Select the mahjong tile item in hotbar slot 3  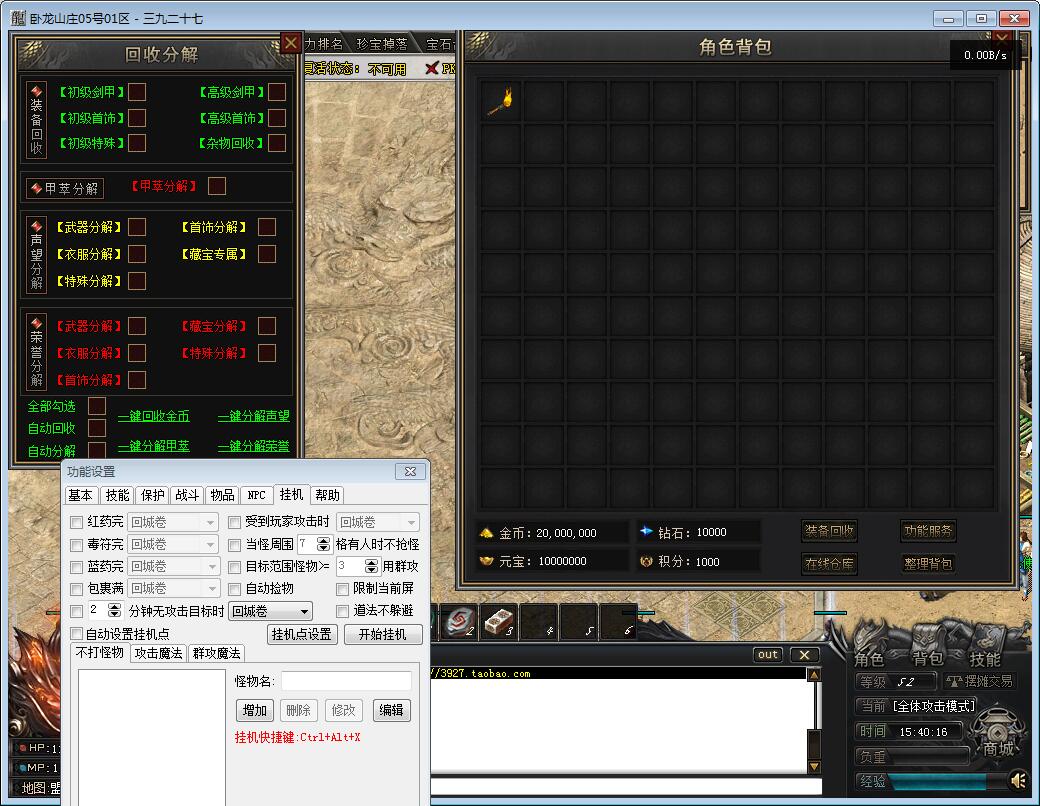pos(499,622)
